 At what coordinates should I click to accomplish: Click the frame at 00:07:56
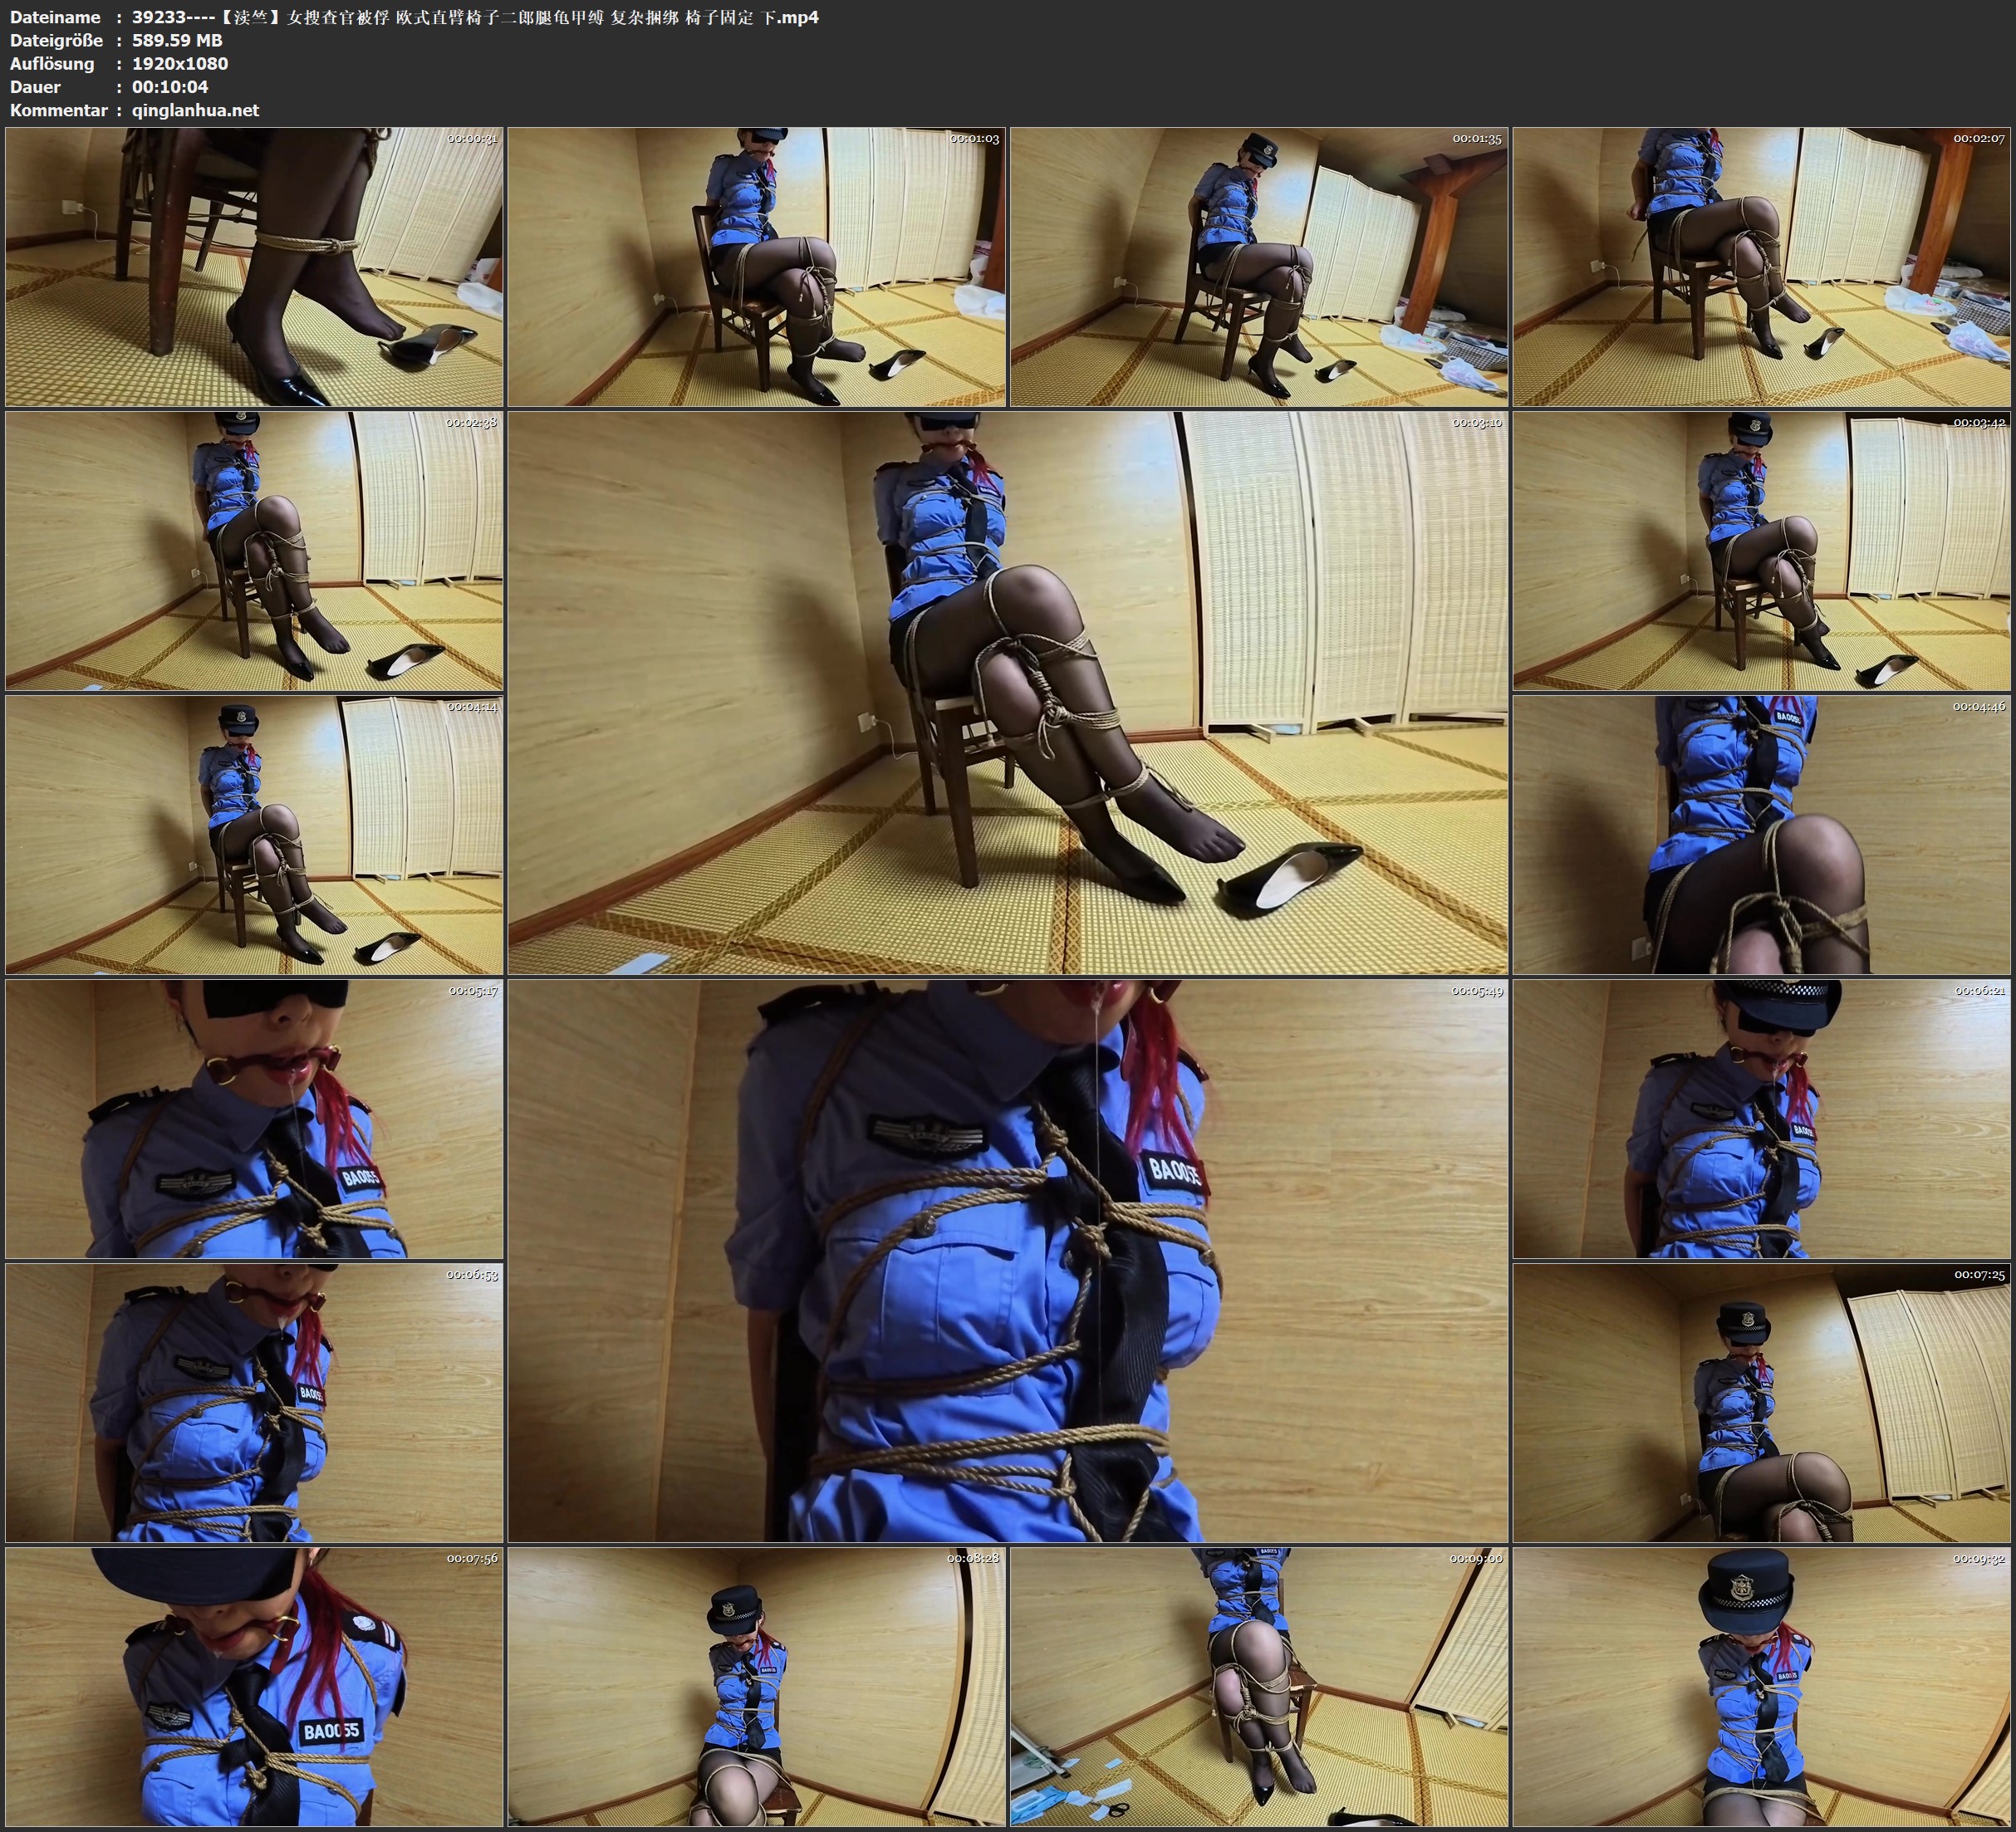point(254,1686)
